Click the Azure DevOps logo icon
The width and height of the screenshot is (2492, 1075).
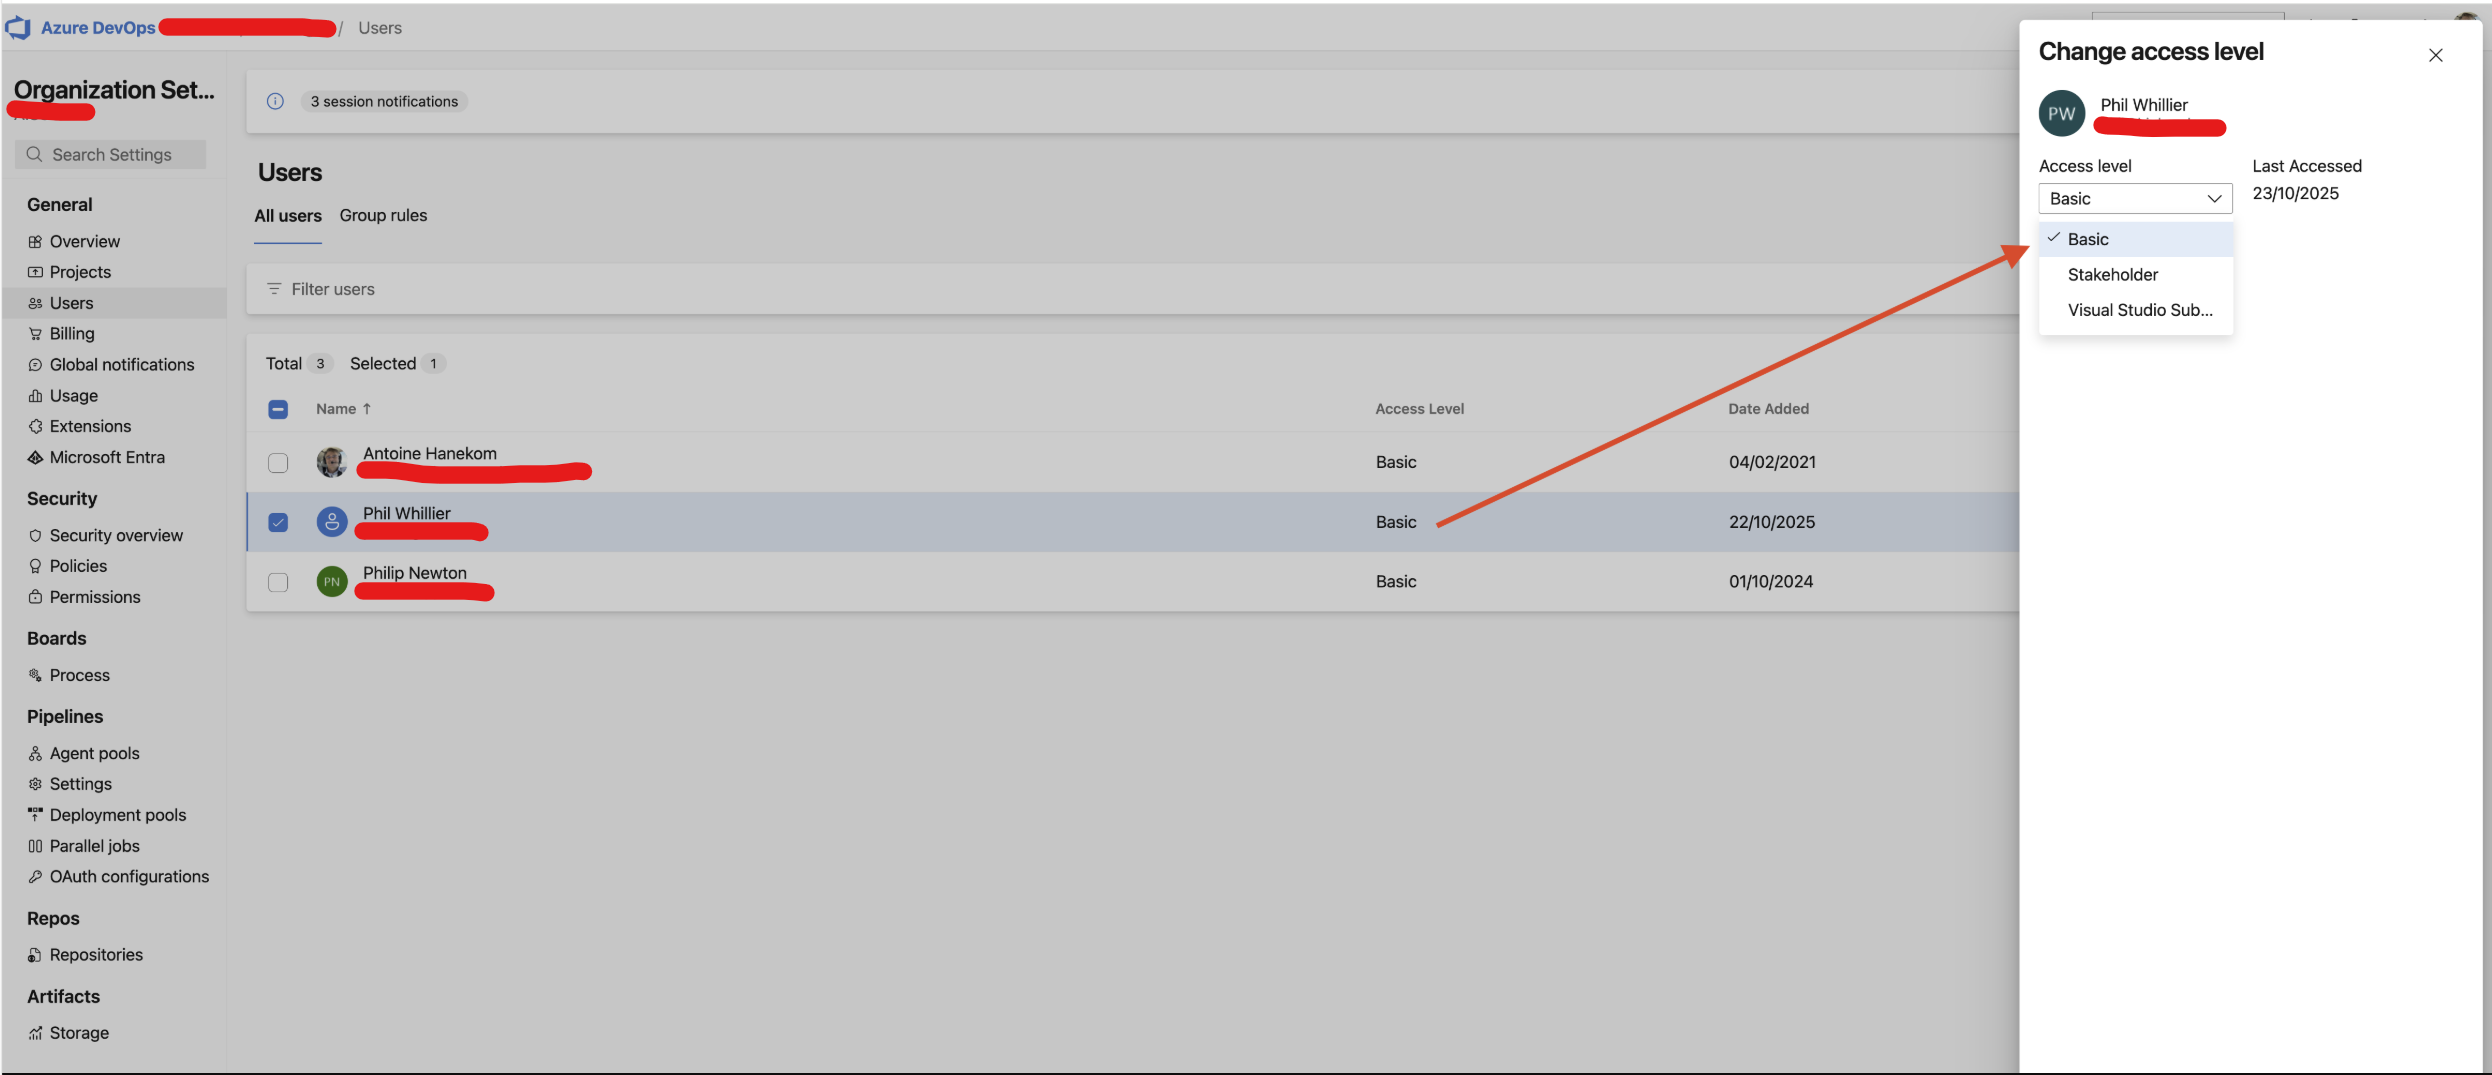(18, 28)
